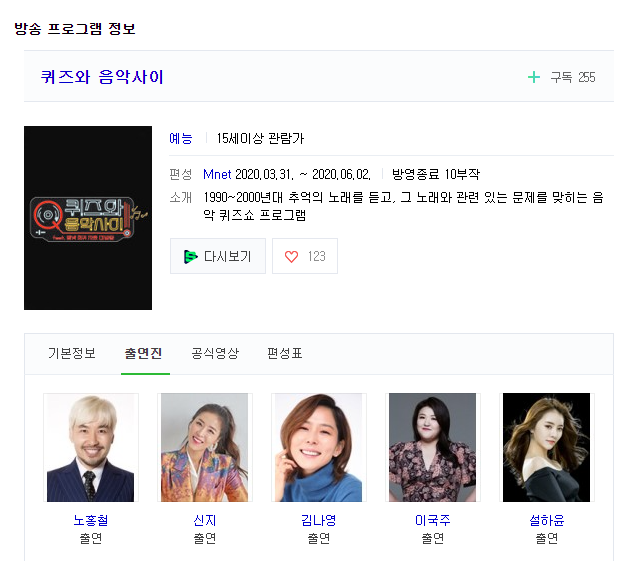Click the 퀴즈와 음악사이 title link
Image resolution: width=637 pixels, height=561 pixels.
(x=102, y=77)
